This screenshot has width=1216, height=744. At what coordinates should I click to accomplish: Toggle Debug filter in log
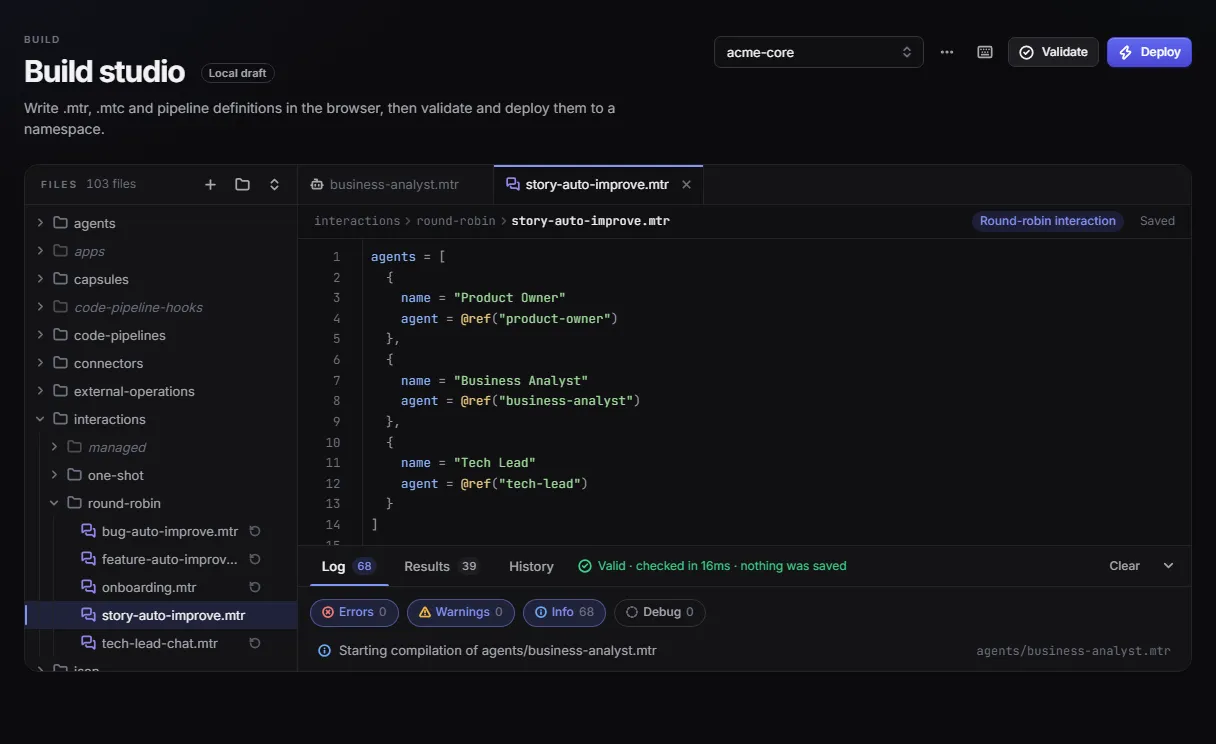660,612
